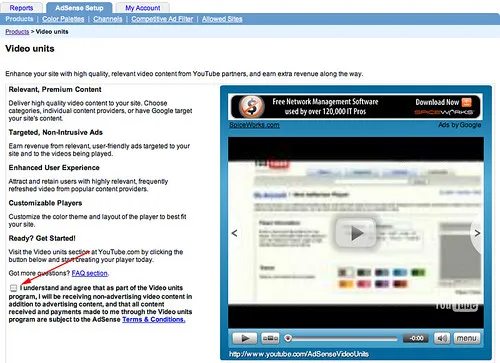Viewport: 500px width, 363px height.
Task: Click the YouTube watermark logo on the video
Action: pyautogui.click(x=456, y=306)
